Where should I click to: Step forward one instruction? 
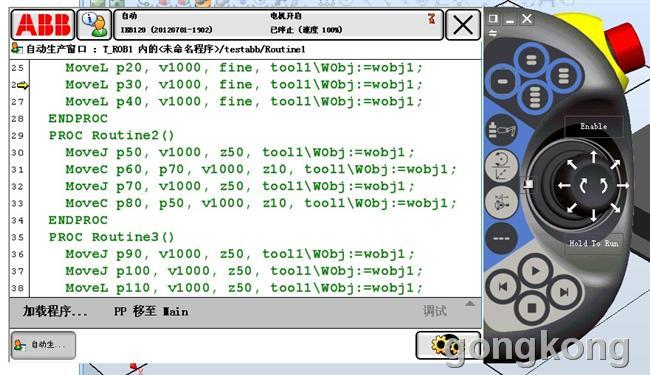(x=564, y=292)
